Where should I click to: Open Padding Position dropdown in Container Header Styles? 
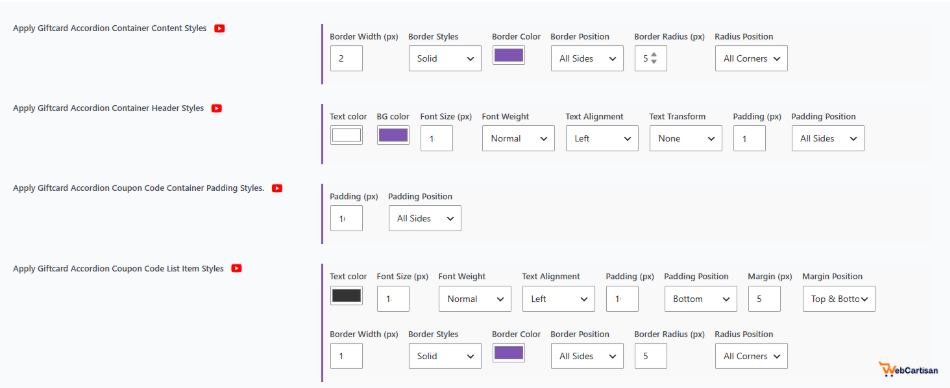828,138
